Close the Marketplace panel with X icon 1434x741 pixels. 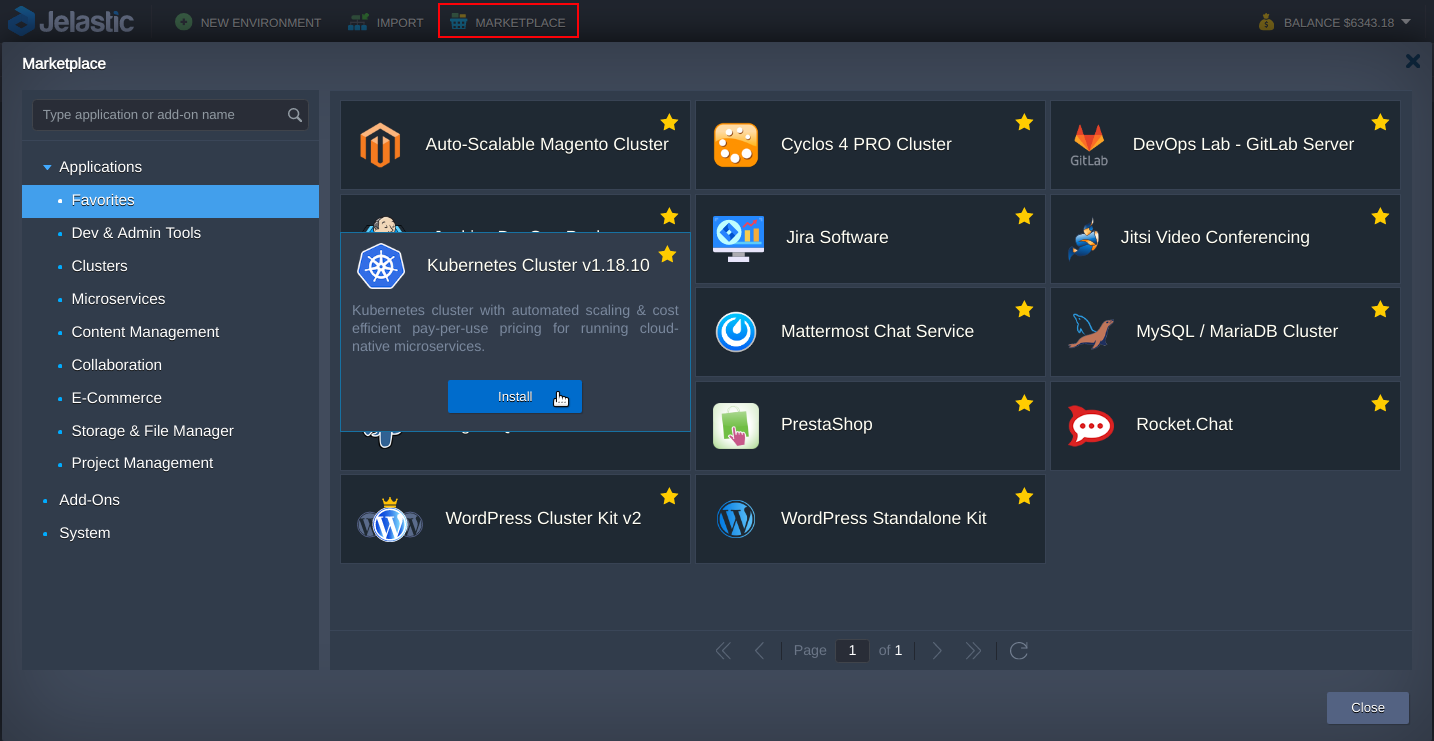click(1413, 62)
